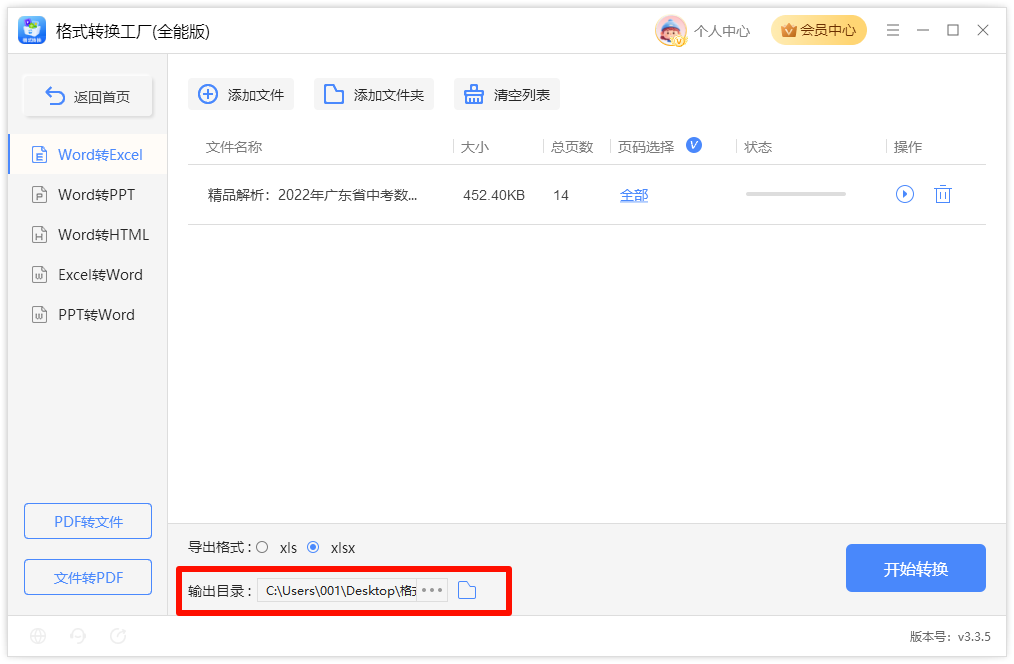The height and width of the screenshot is (664, 1014).
Task: Maximize the application window
Action: click(953, 30)
